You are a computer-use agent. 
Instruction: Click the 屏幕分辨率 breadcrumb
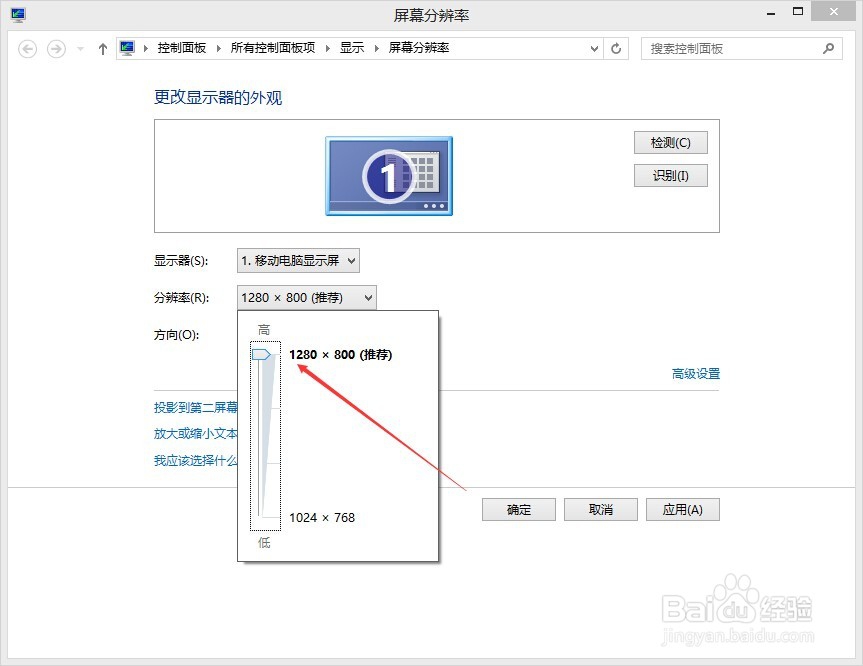point(419,48)
